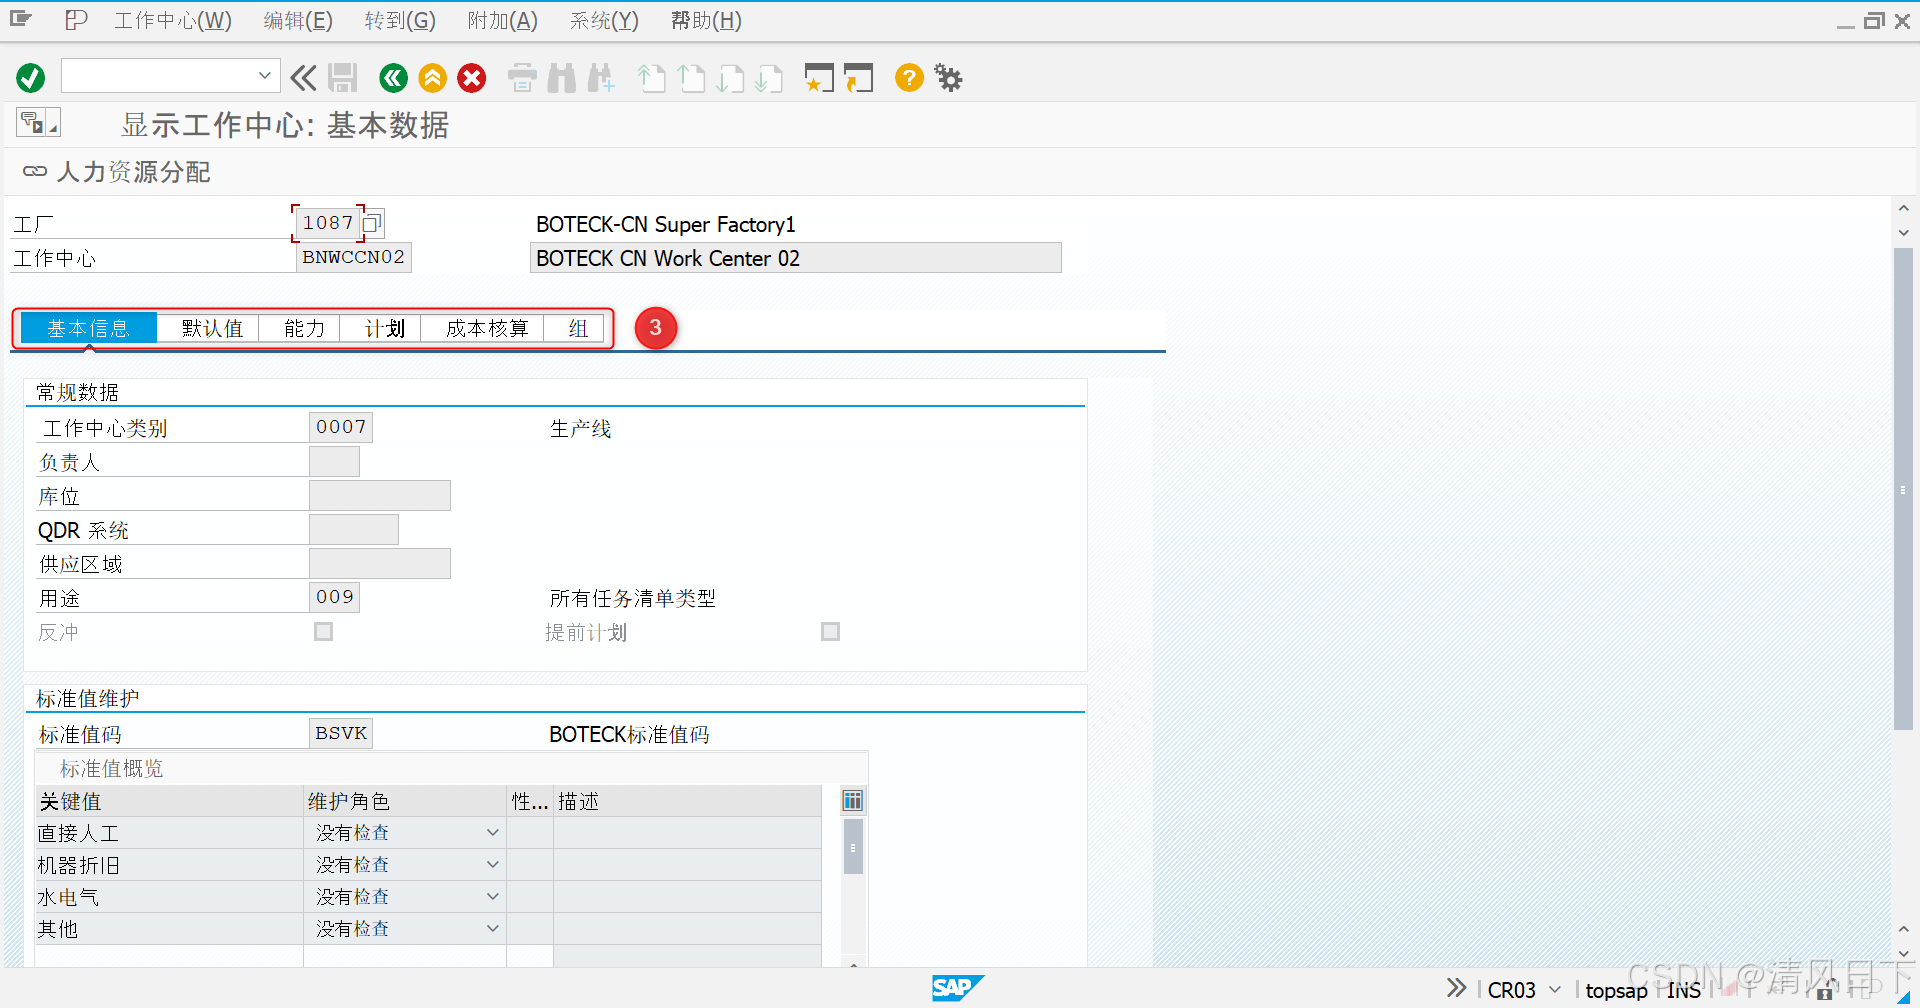The height and width of the screenshot is (1008, 1920).
Task: Open the CR03 transaction dropdown in status bar
Action: tap(1554, 990)
